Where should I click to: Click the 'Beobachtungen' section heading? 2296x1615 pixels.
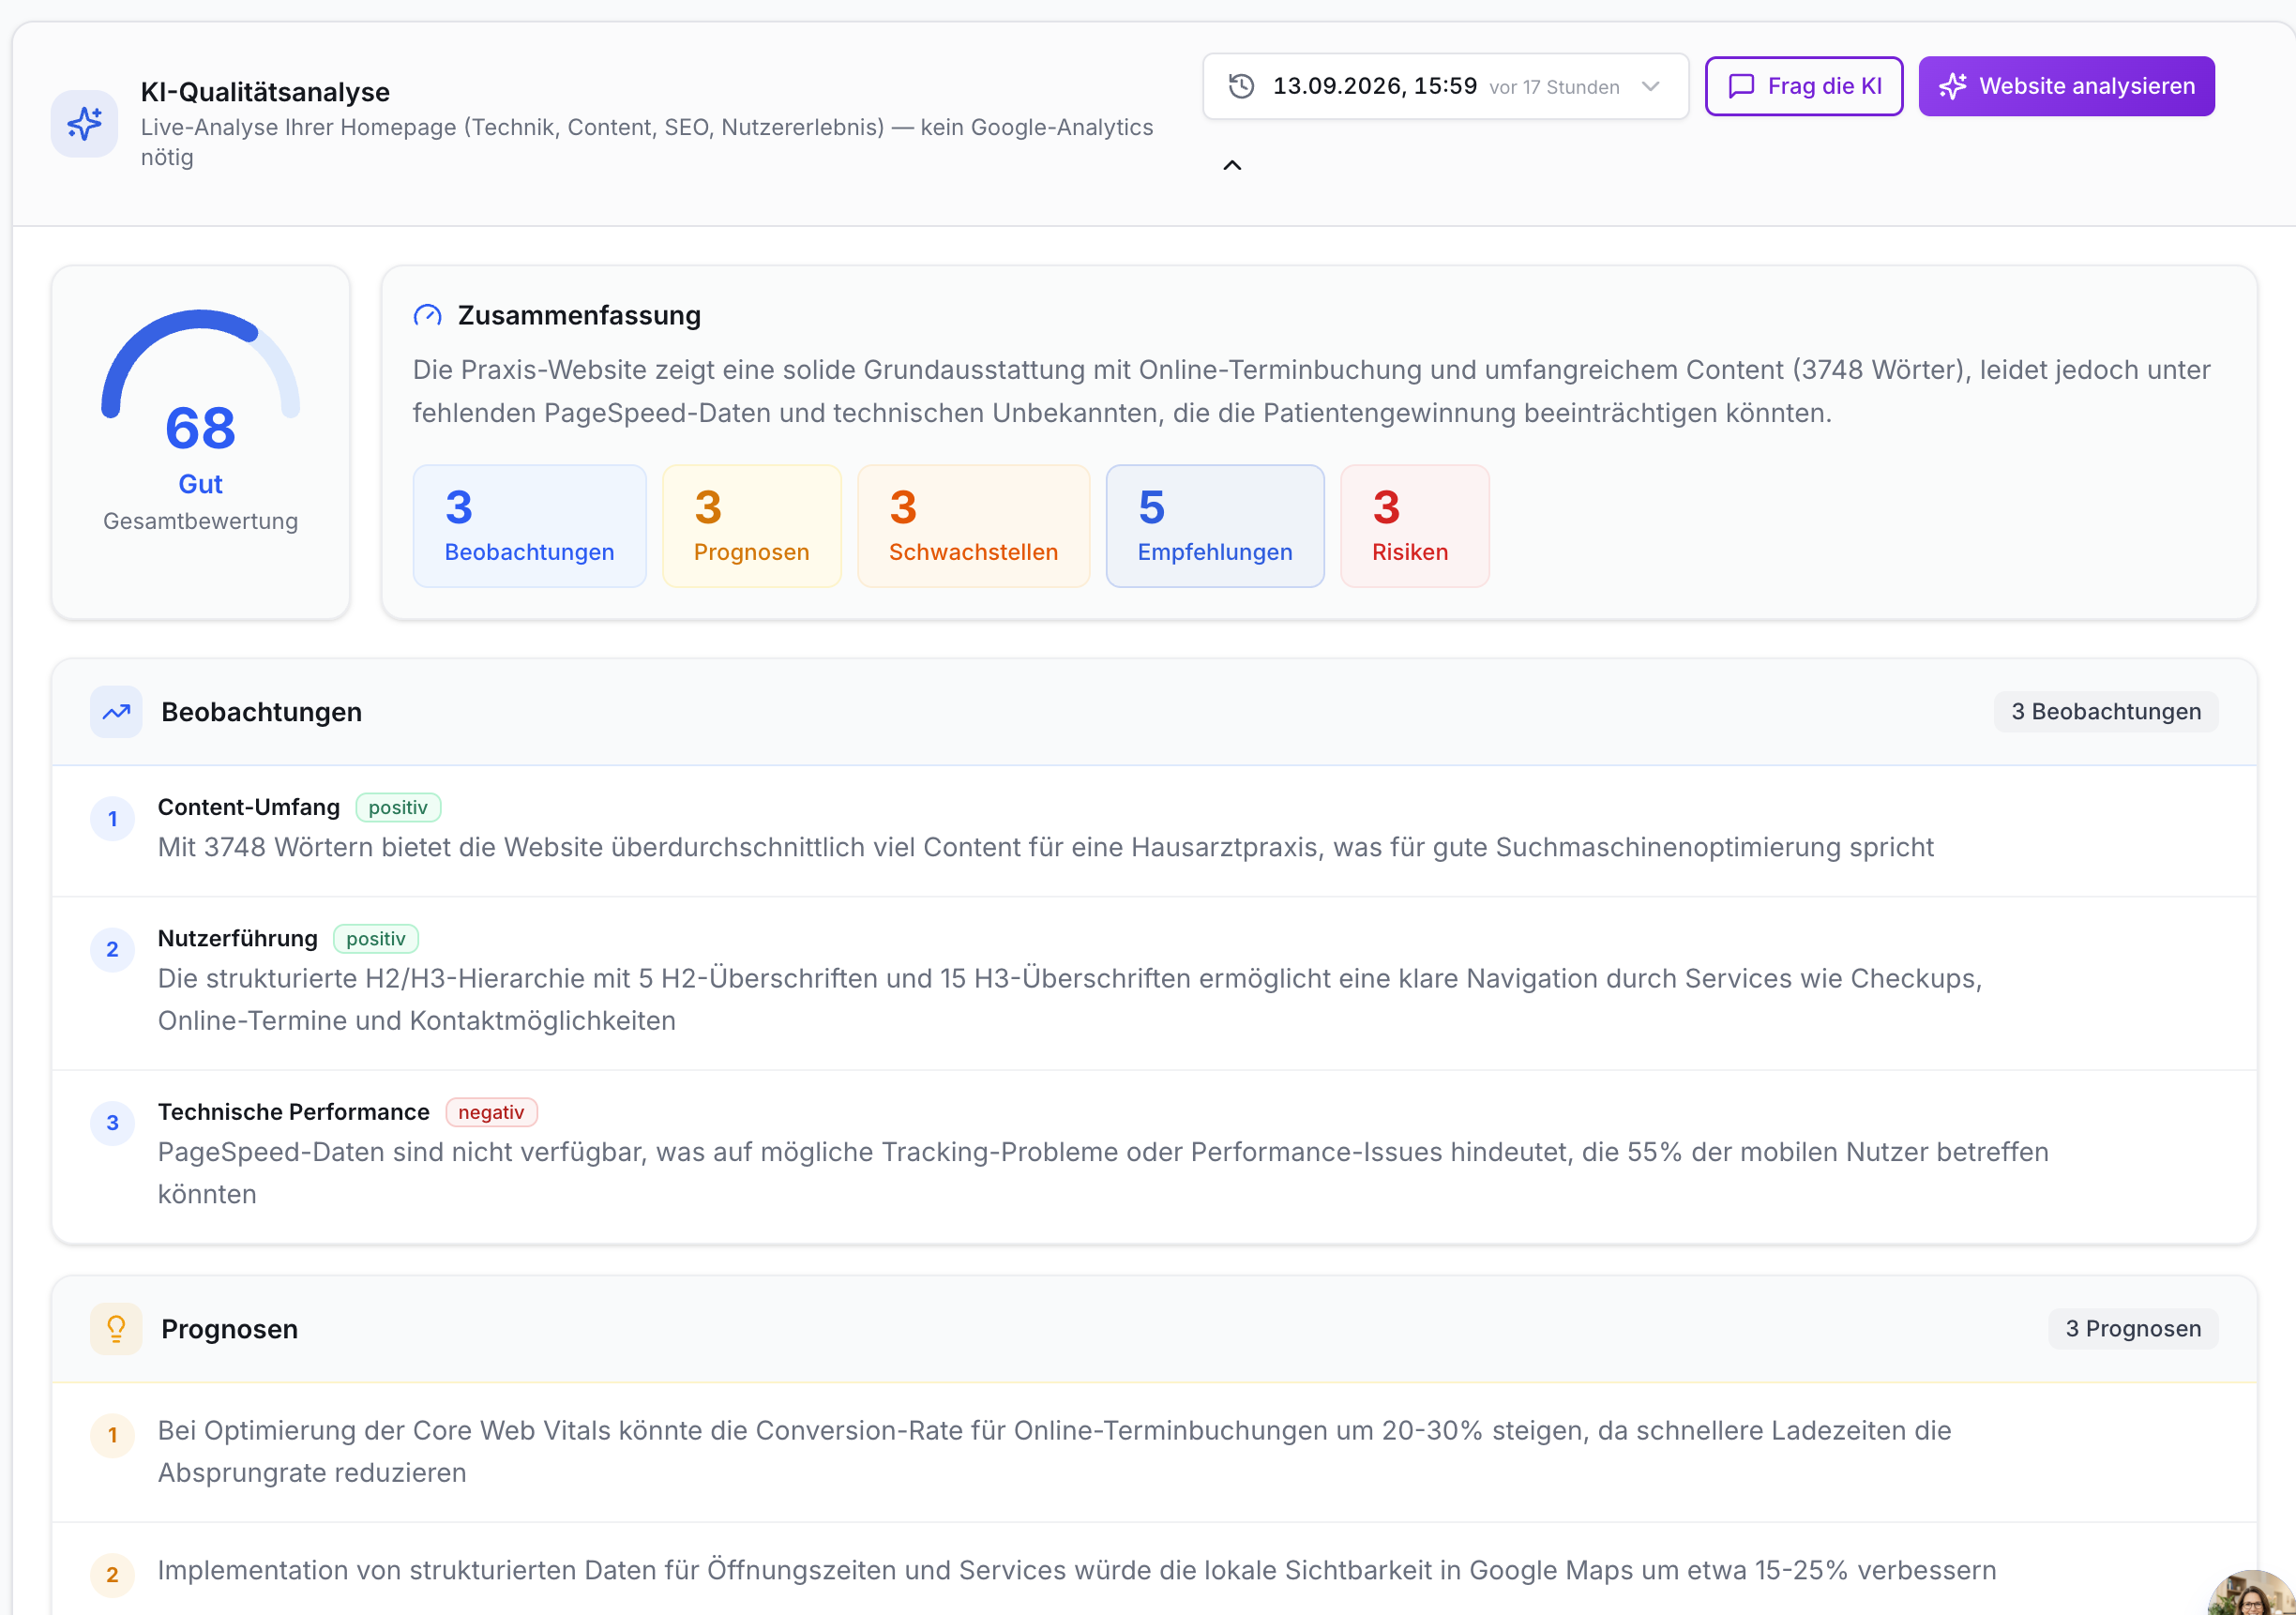(262, 712)
